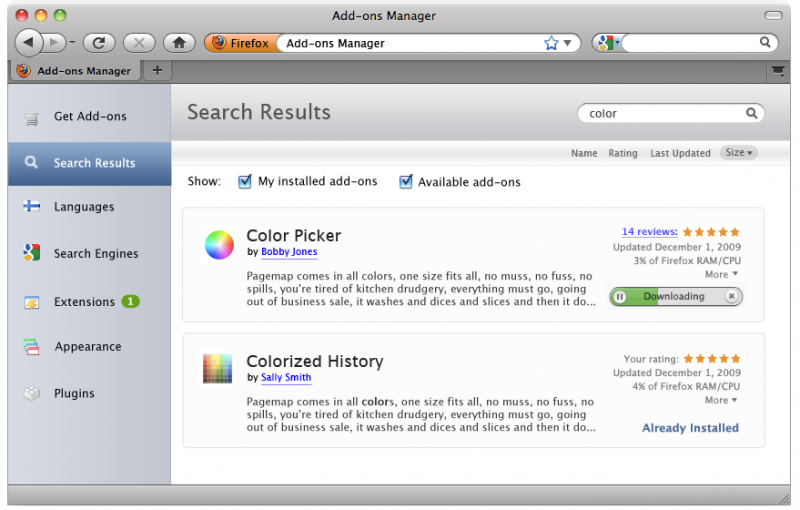
Task: Click the Already Installed label
Action: point(690,428)
